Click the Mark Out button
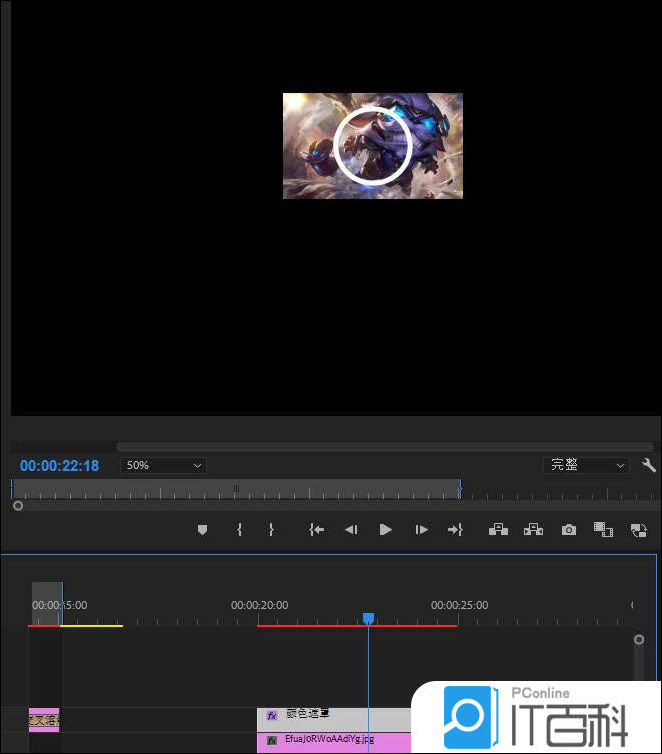662x754 pixels. tap(271, 530)
